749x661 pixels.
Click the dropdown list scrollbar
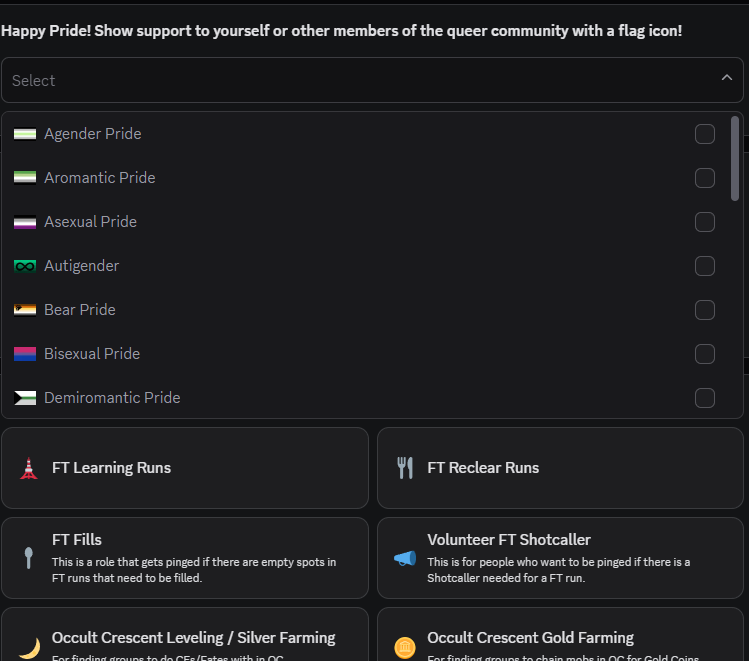(736, 150)
